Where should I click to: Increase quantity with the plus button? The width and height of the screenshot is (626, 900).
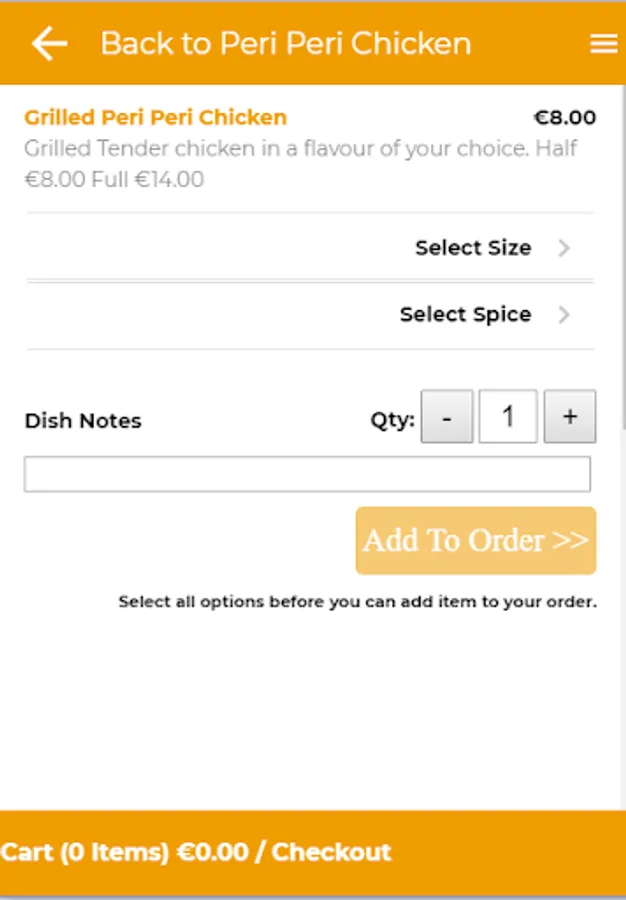tap(569, 417)
